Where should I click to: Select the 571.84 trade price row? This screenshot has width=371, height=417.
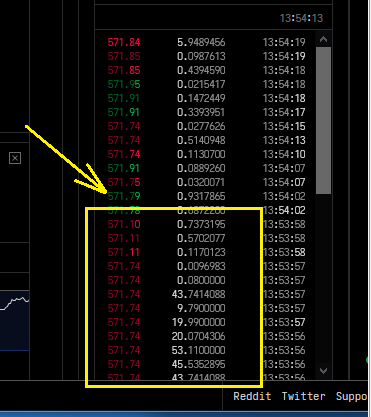[x=206, y=42]
